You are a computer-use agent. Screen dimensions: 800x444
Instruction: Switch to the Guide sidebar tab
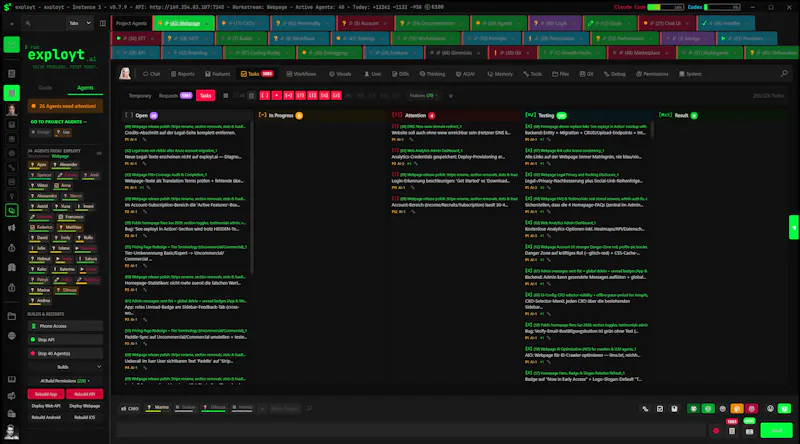[45, 88]
